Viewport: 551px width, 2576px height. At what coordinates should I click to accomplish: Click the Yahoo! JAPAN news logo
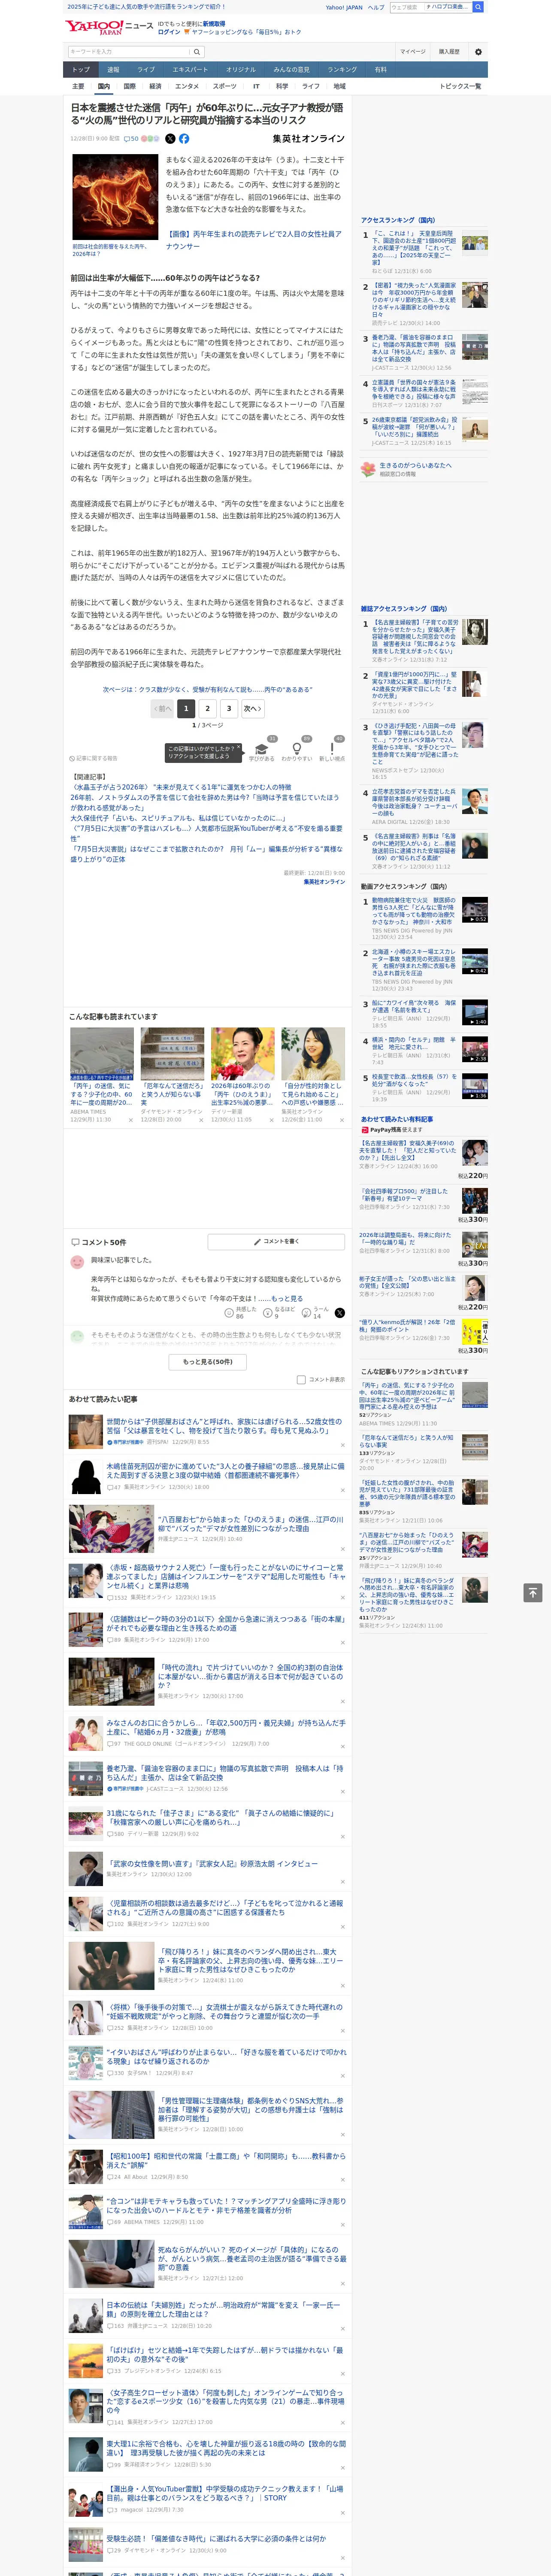click(110, 27)
